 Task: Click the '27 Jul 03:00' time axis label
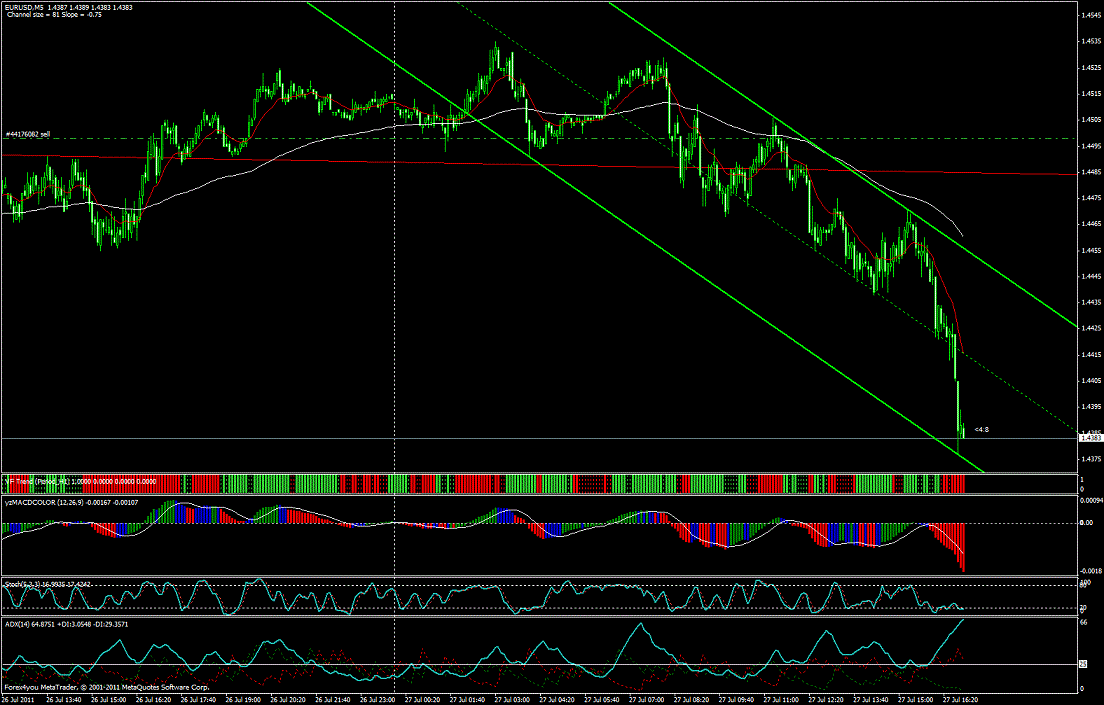pos(512,700)
